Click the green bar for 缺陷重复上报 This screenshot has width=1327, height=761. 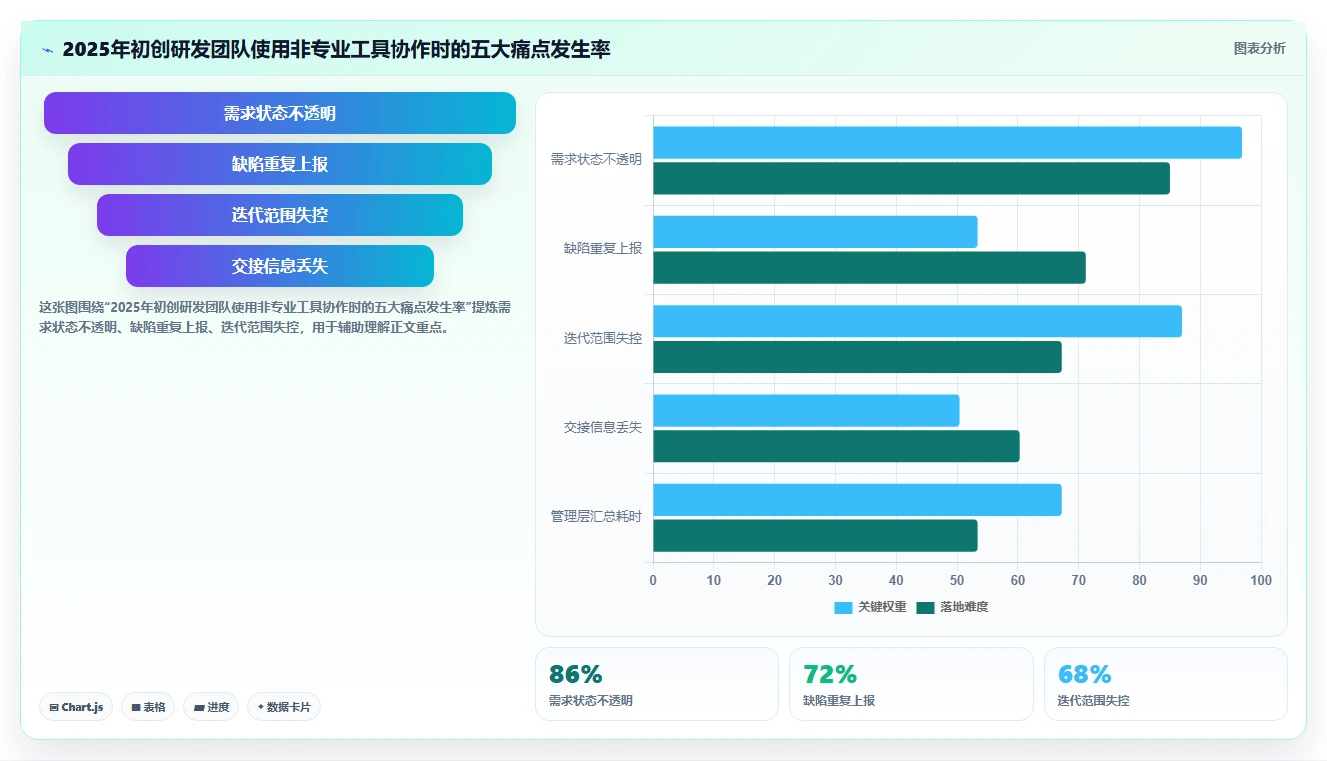pyautogui.click(x=869, y=267)
